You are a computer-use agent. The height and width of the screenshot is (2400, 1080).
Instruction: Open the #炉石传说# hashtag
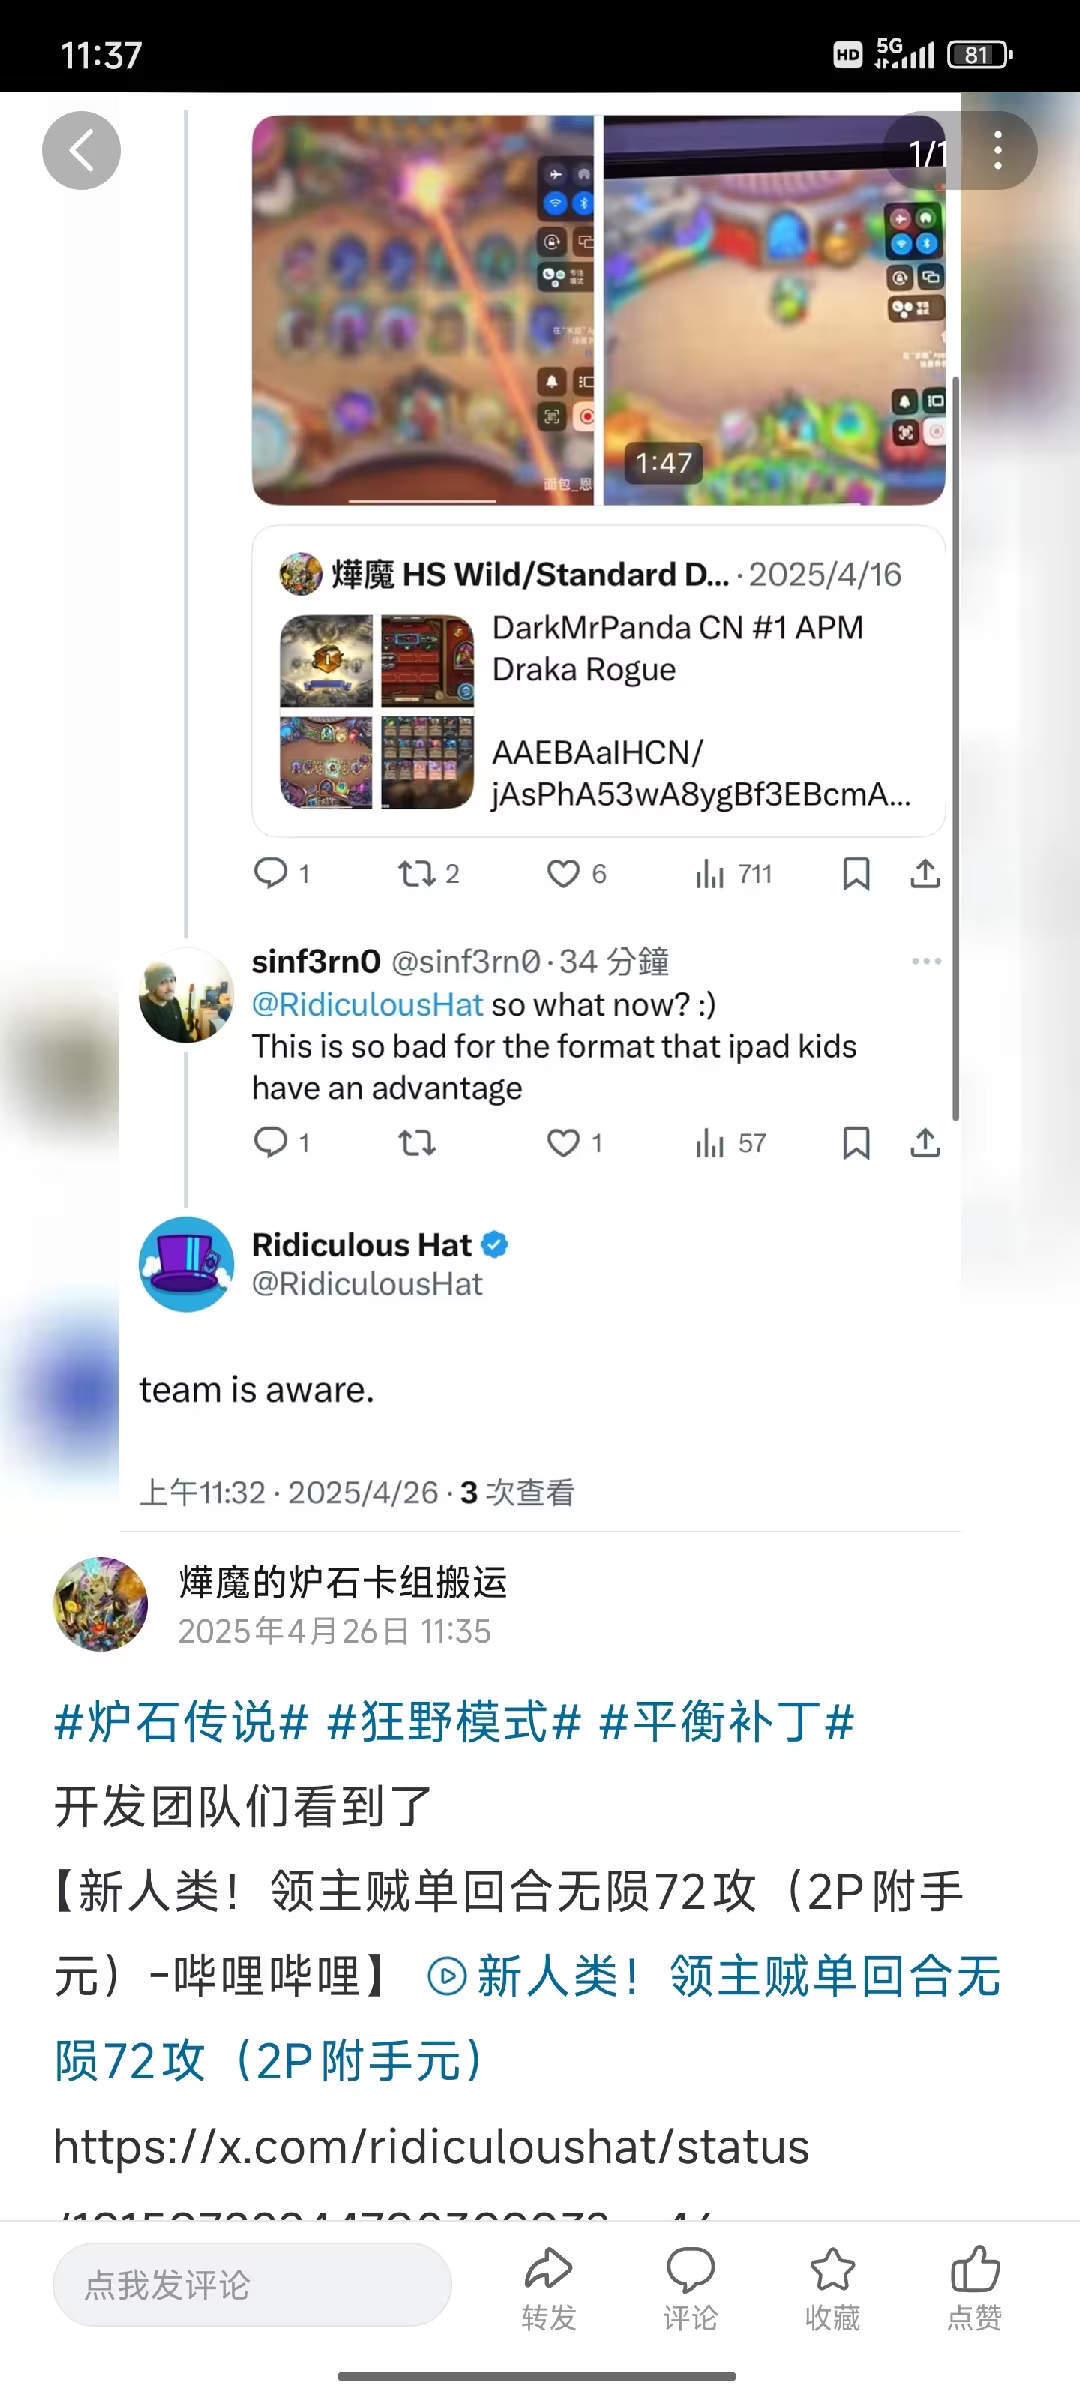[x=181, y=1722]
